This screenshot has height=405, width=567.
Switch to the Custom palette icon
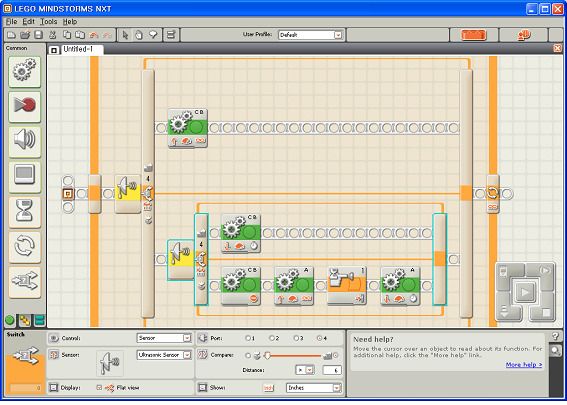39,320
